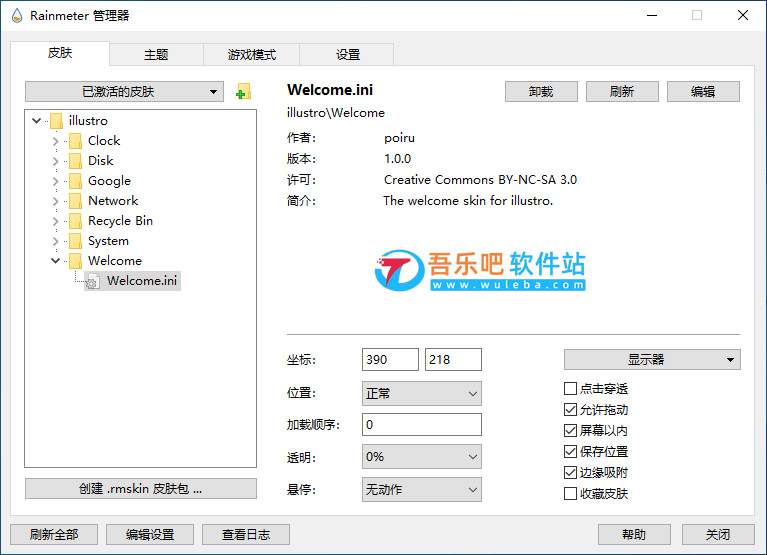Open the 显示器 dropdown menu

coord(652,360)
